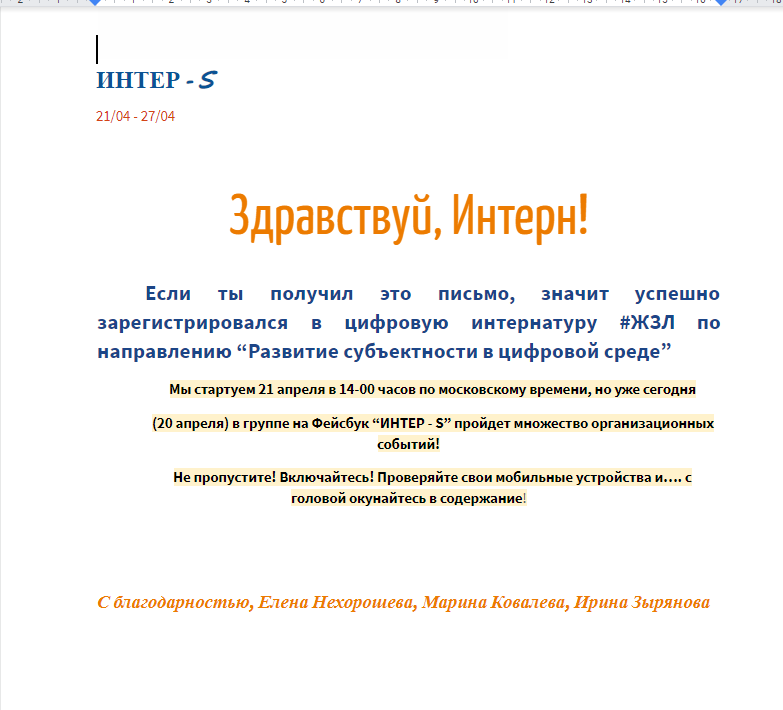
Task: Click the line starting "(20 апреля) в группе на Фейсбук"
Action: (433, 423)
